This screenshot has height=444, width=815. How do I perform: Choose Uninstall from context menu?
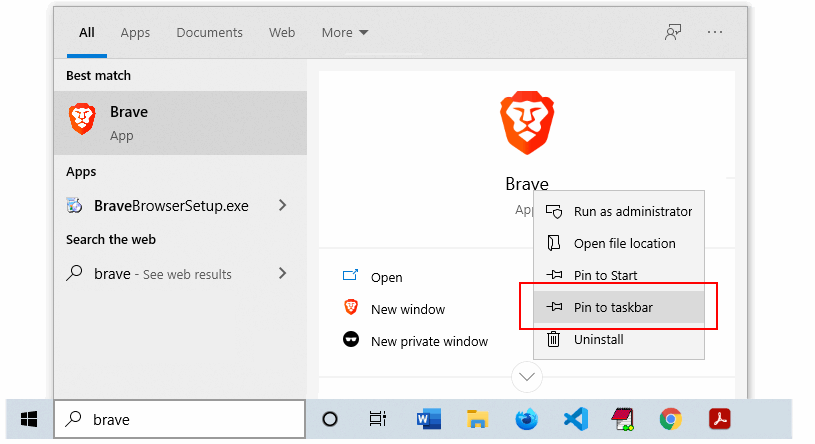point(619,339)
